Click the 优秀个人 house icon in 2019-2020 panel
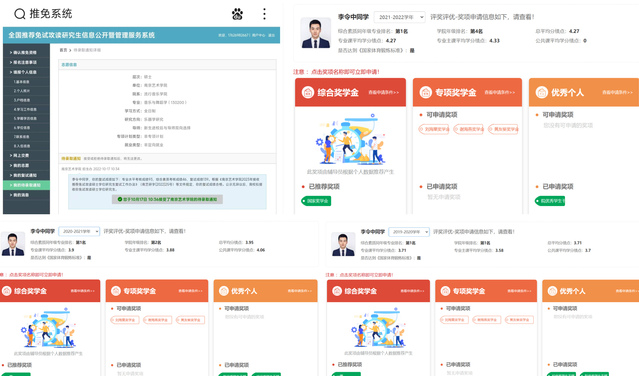The width and height of the screenshot is (639, 376). tap(552, 291)
